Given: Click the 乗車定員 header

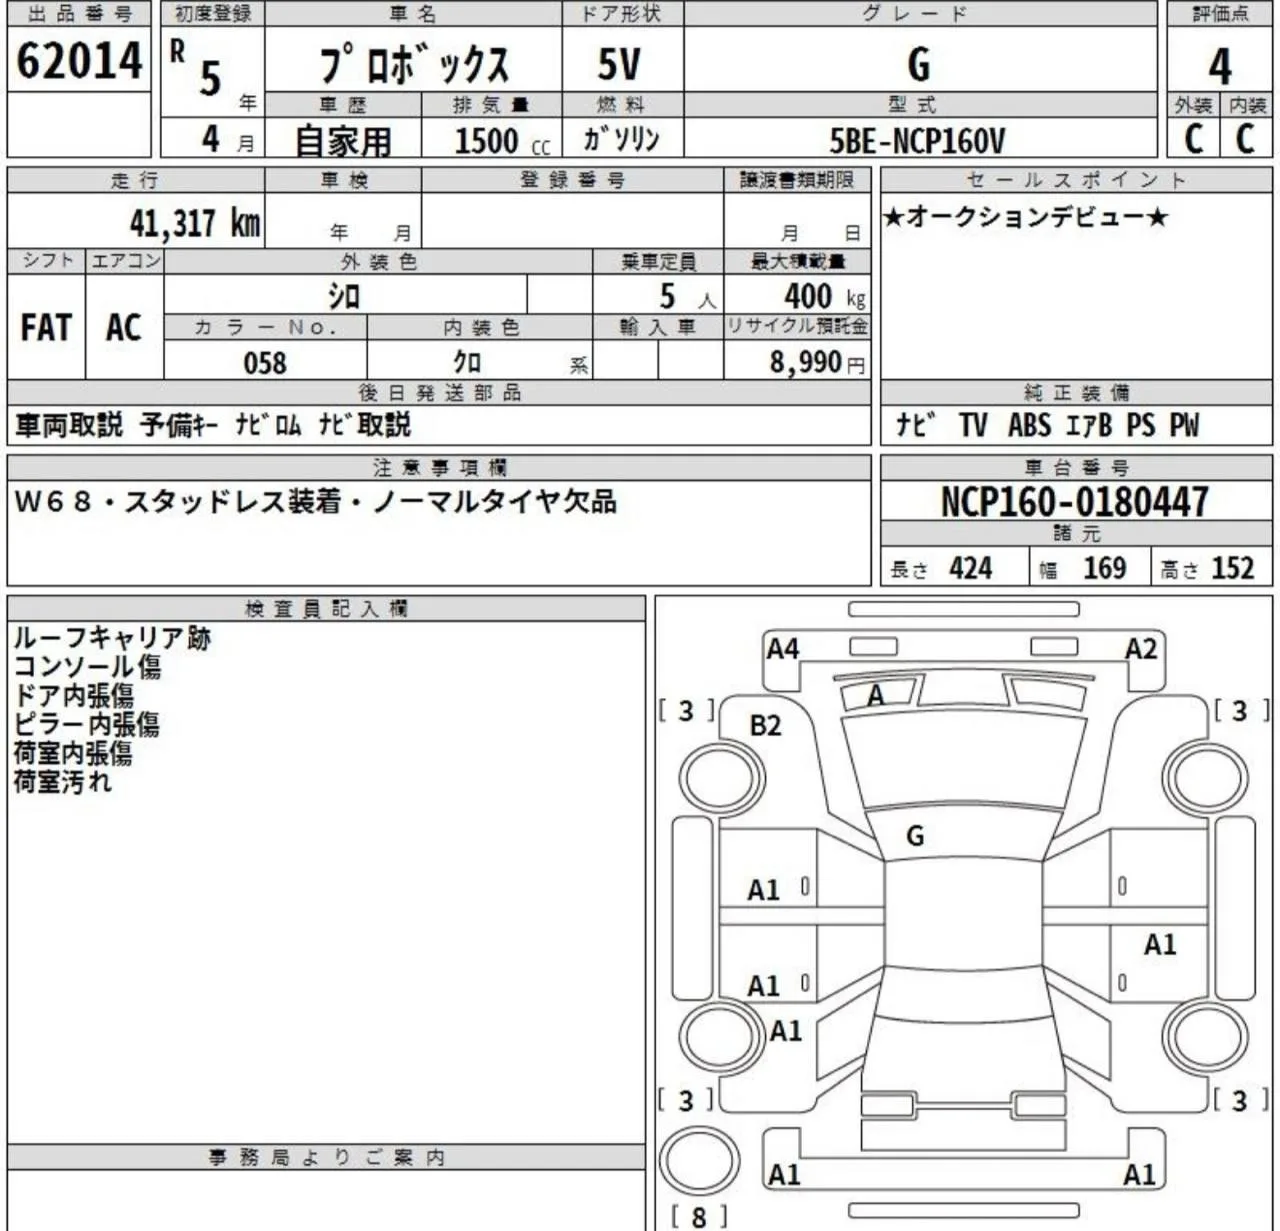Looking at the screenshot, I should (x=658, y=262).
